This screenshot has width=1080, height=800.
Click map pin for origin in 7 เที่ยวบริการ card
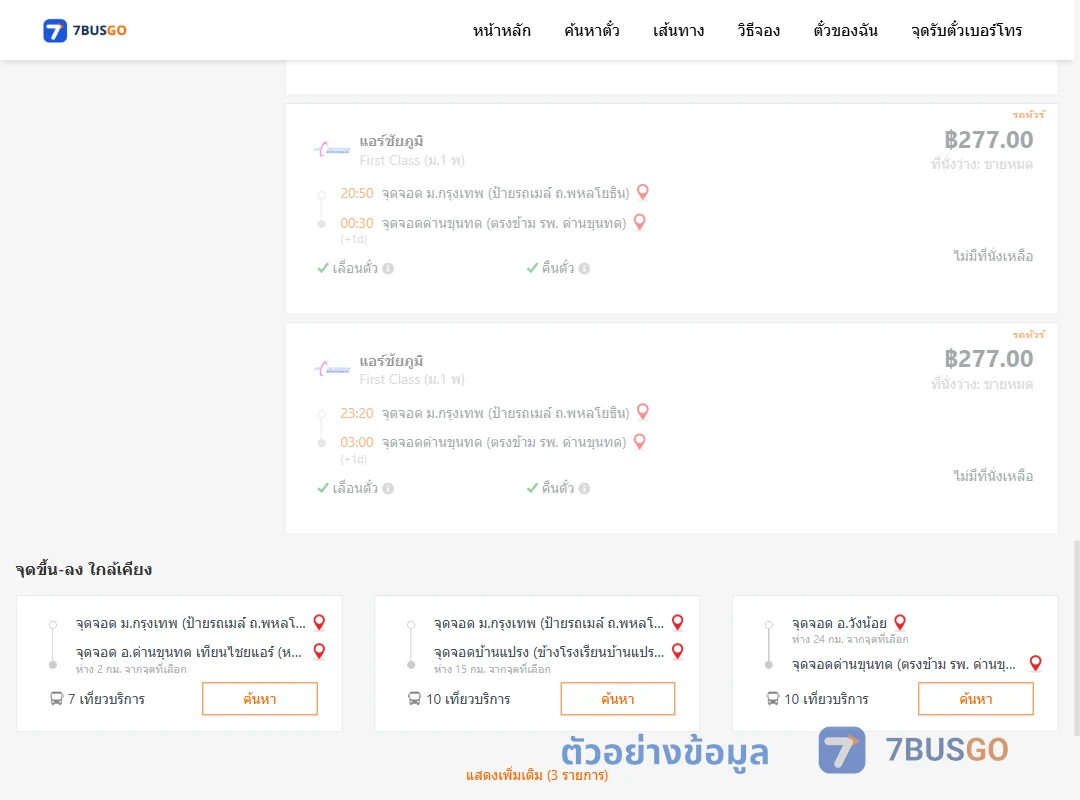(320, 622)
